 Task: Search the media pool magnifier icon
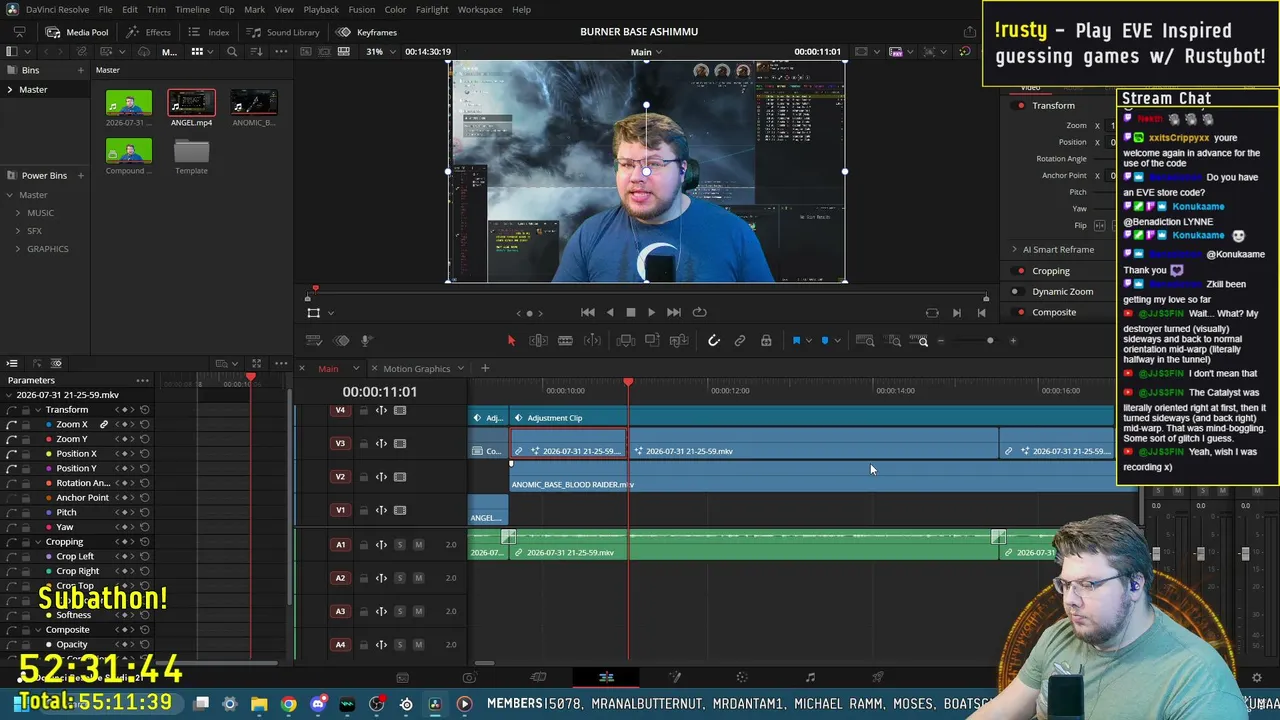click(232, 52)
